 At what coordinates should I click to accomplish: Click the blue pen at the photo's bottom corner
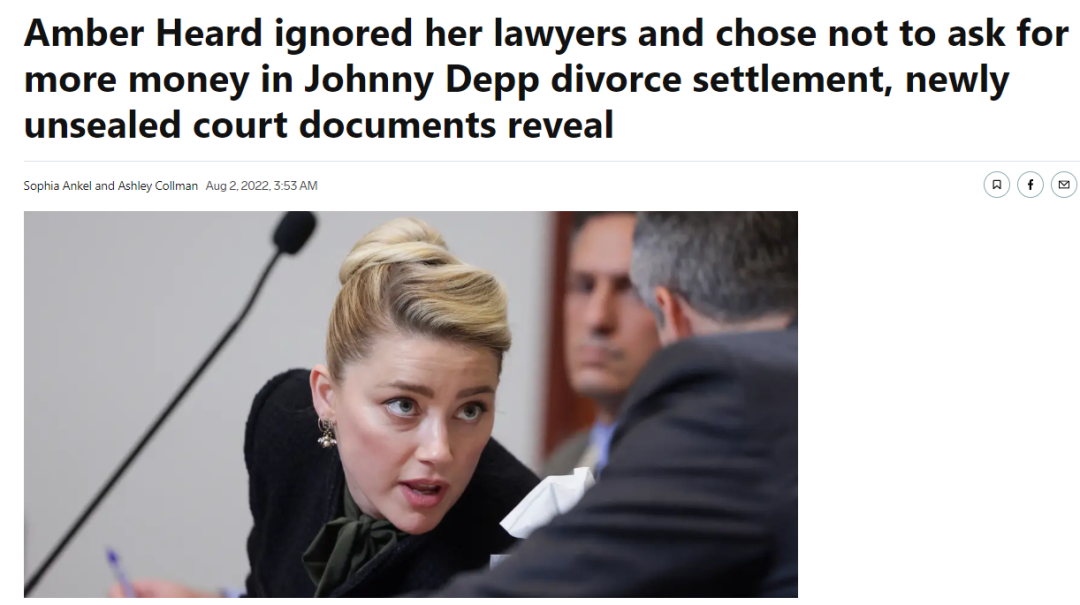click(120, 571)
